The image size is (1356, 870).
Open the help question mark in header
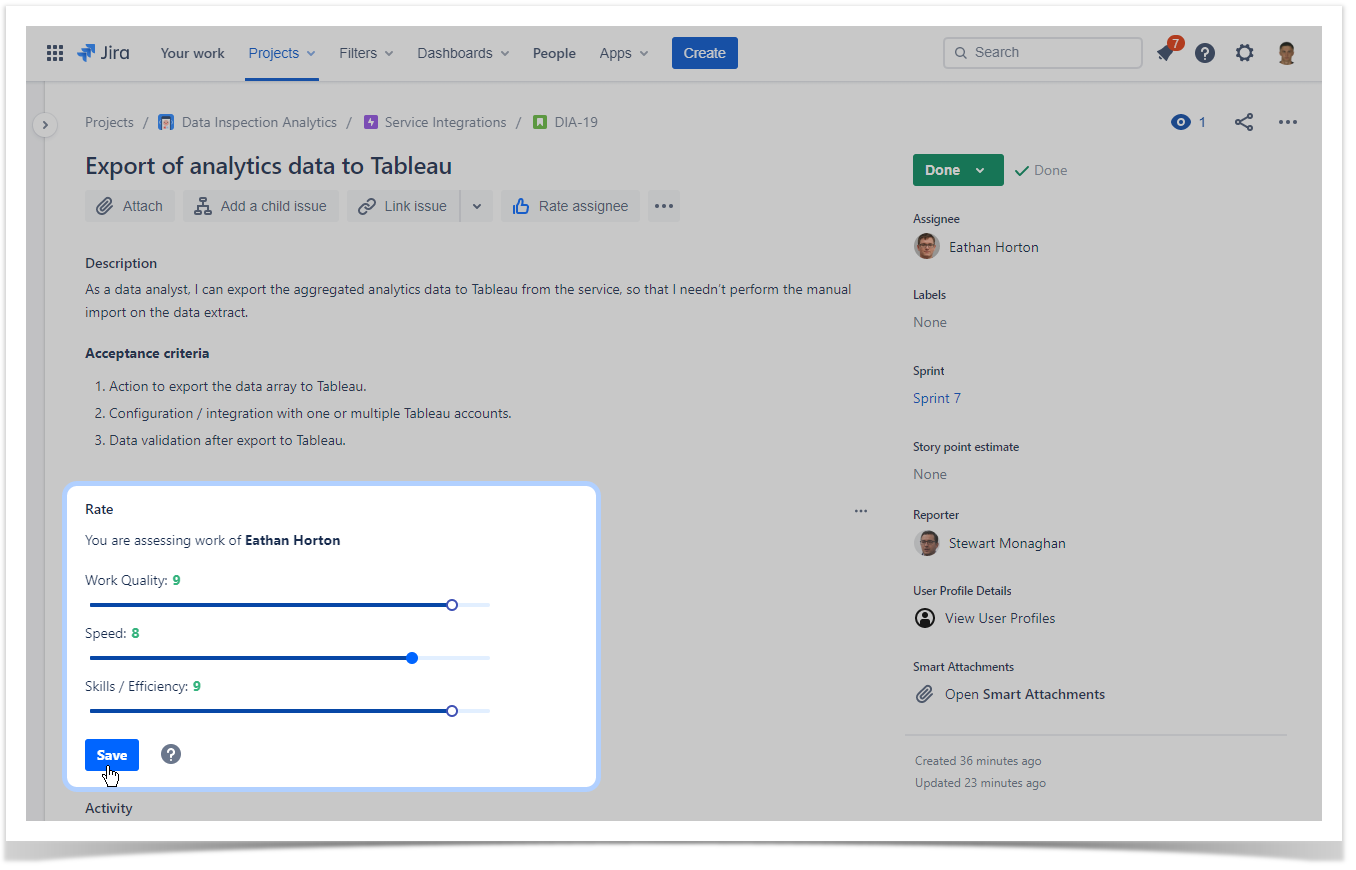point(1205,53)
